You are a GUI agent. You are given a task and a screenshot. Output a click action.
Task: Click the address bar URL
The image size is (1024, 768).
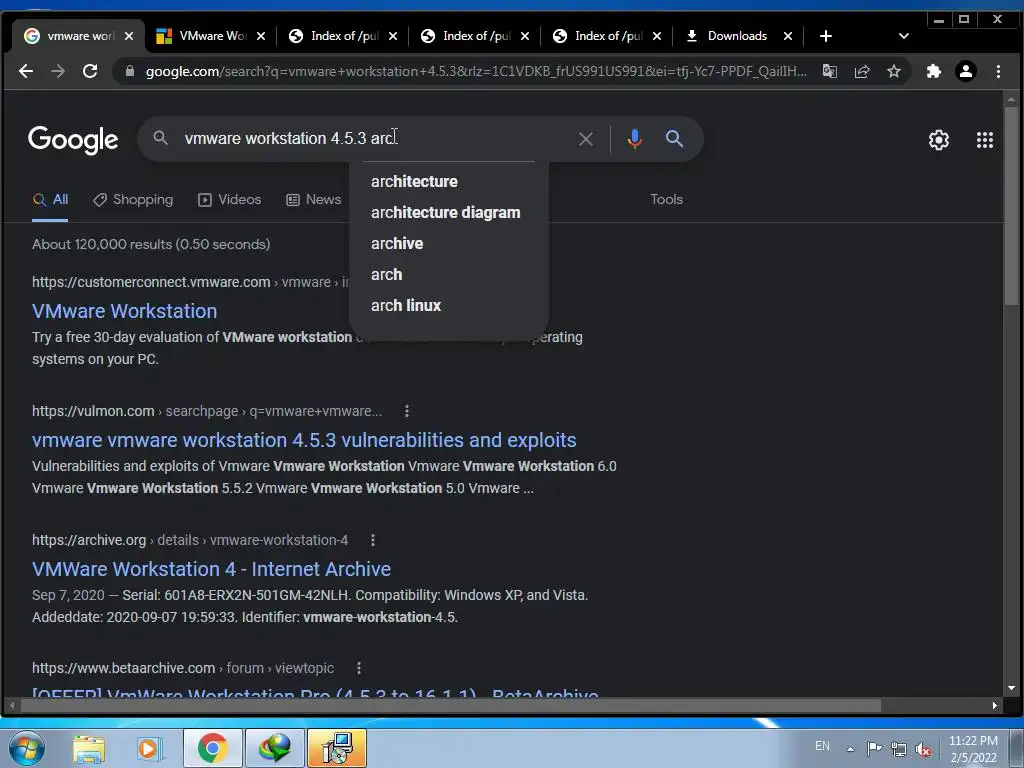(x=475, y=71)
